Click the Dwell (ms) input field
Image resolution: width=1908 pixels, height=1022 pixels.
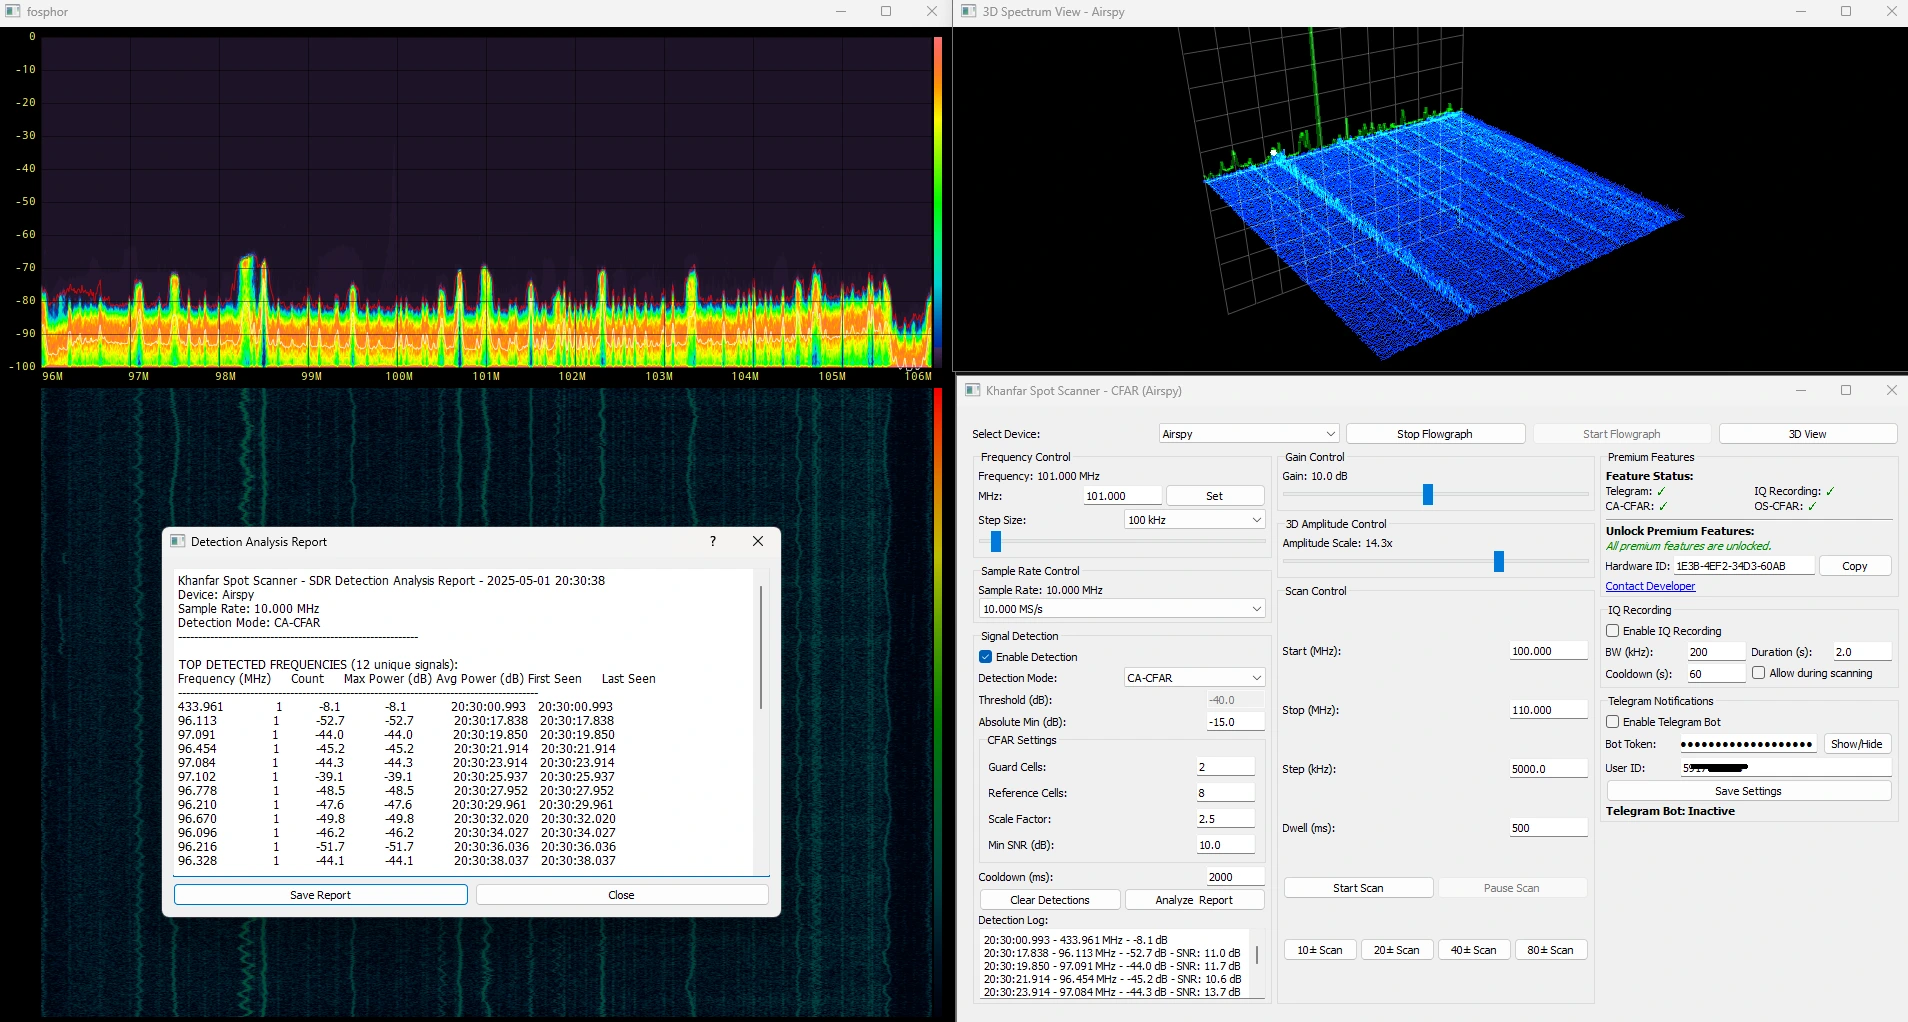[1548, 828]
